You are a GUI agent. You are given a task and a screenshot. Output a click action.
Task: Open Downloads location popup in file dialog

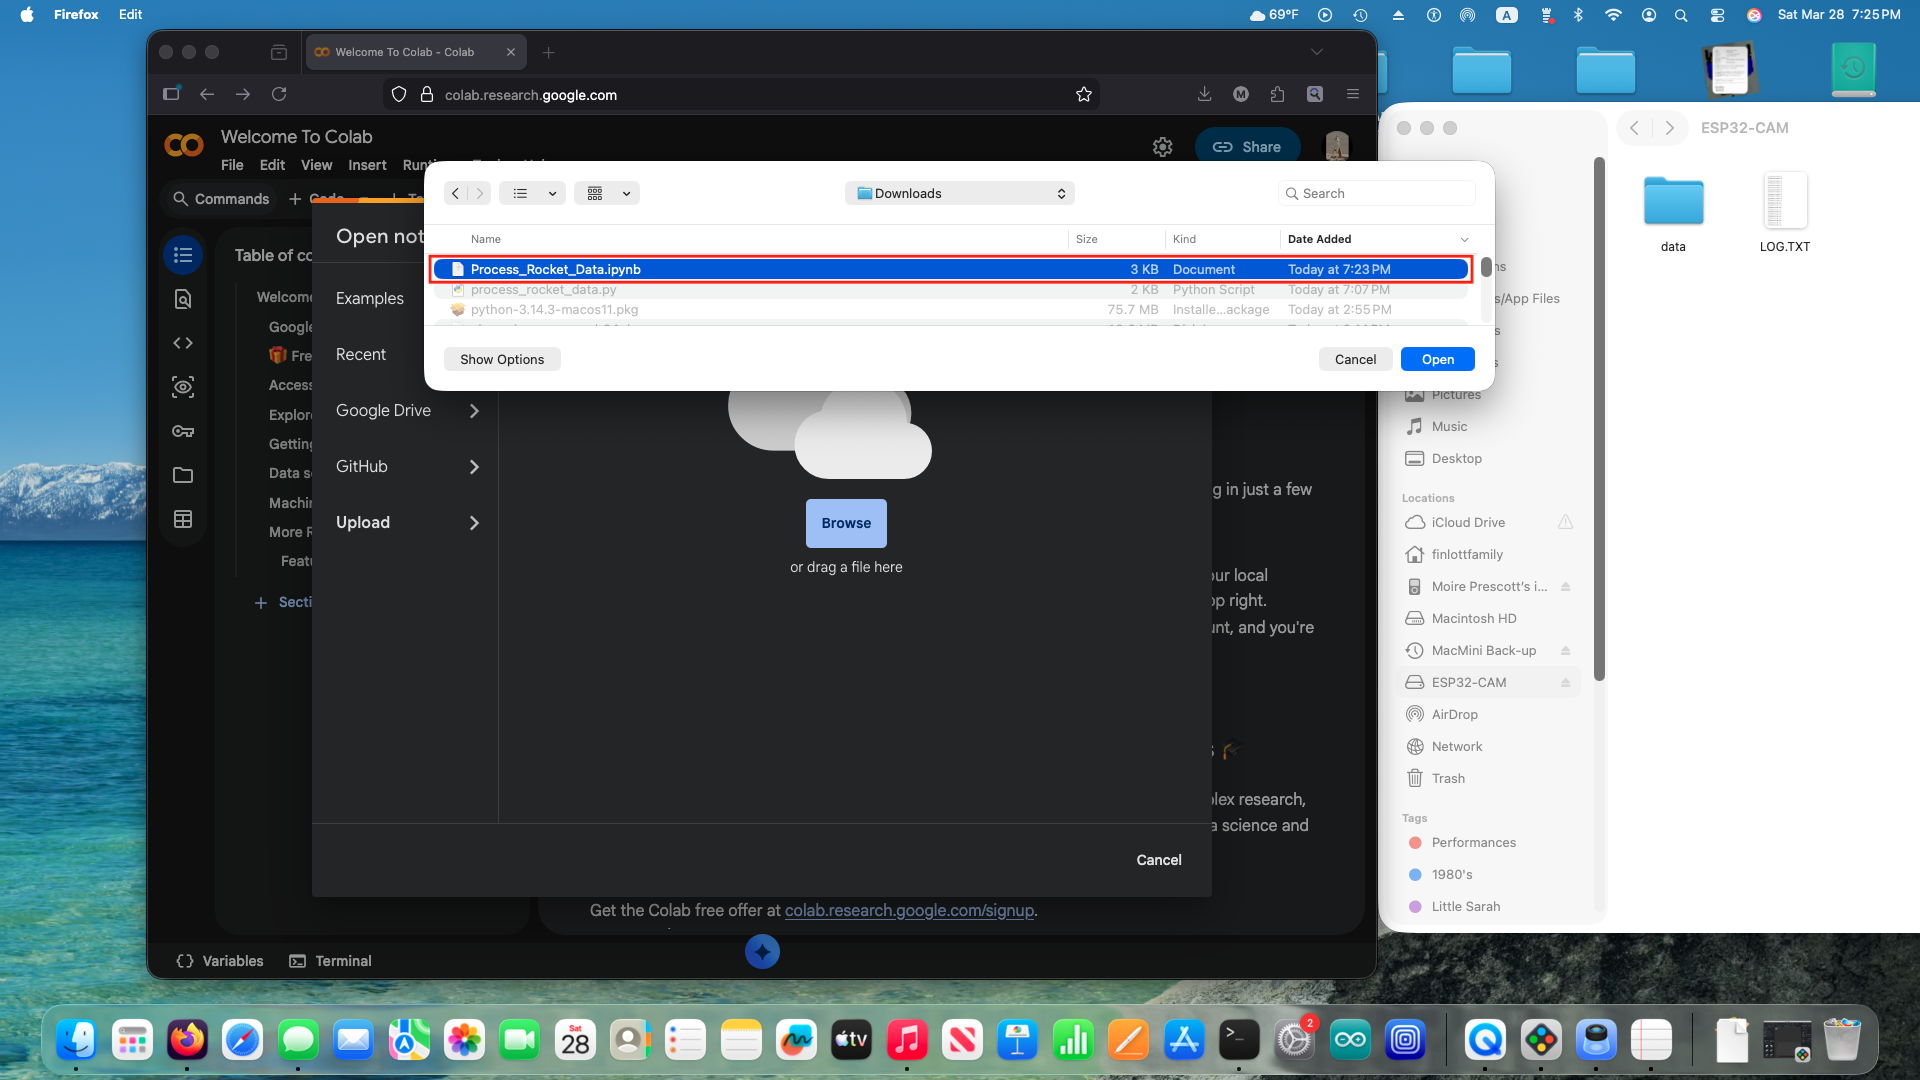coord(960,193)
